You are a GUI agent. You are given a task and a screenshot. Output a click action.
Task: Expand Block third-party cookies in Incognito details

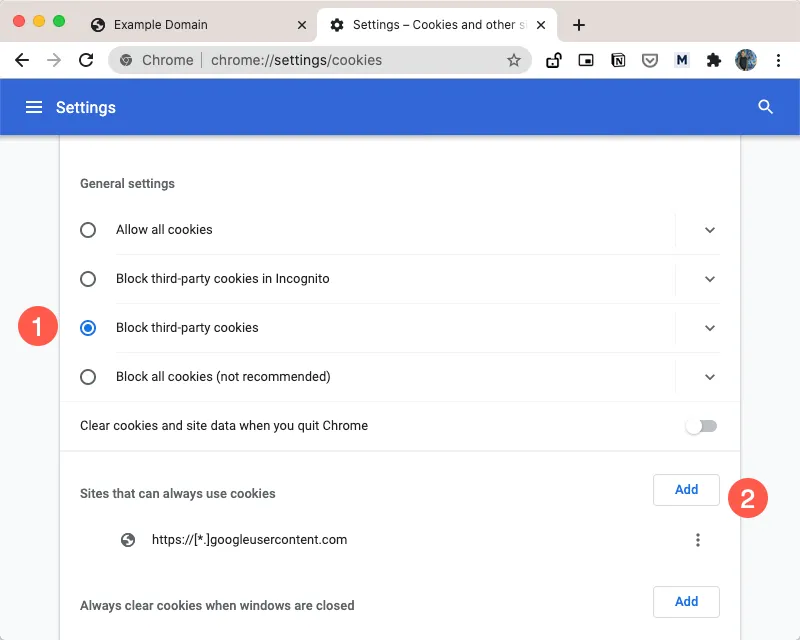pos(710,279)
